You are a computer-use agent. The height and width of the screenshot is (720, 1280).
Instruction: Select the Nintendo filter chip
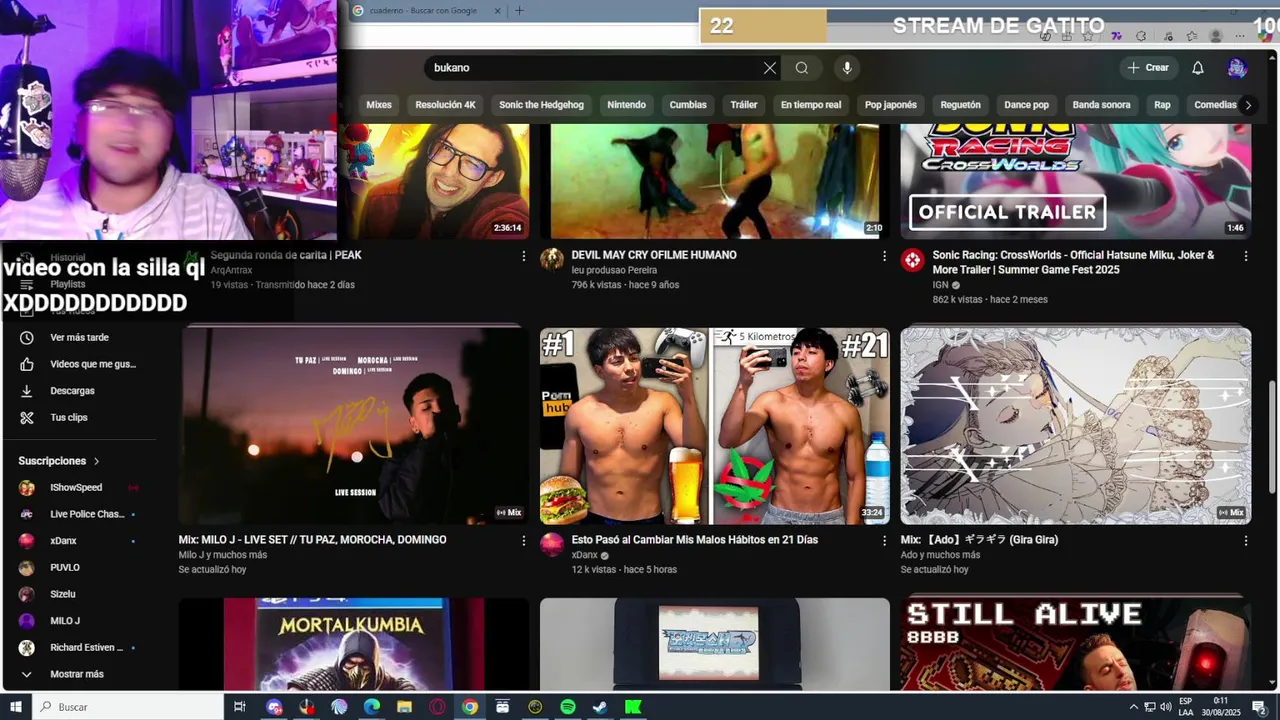tap(627, 105)
